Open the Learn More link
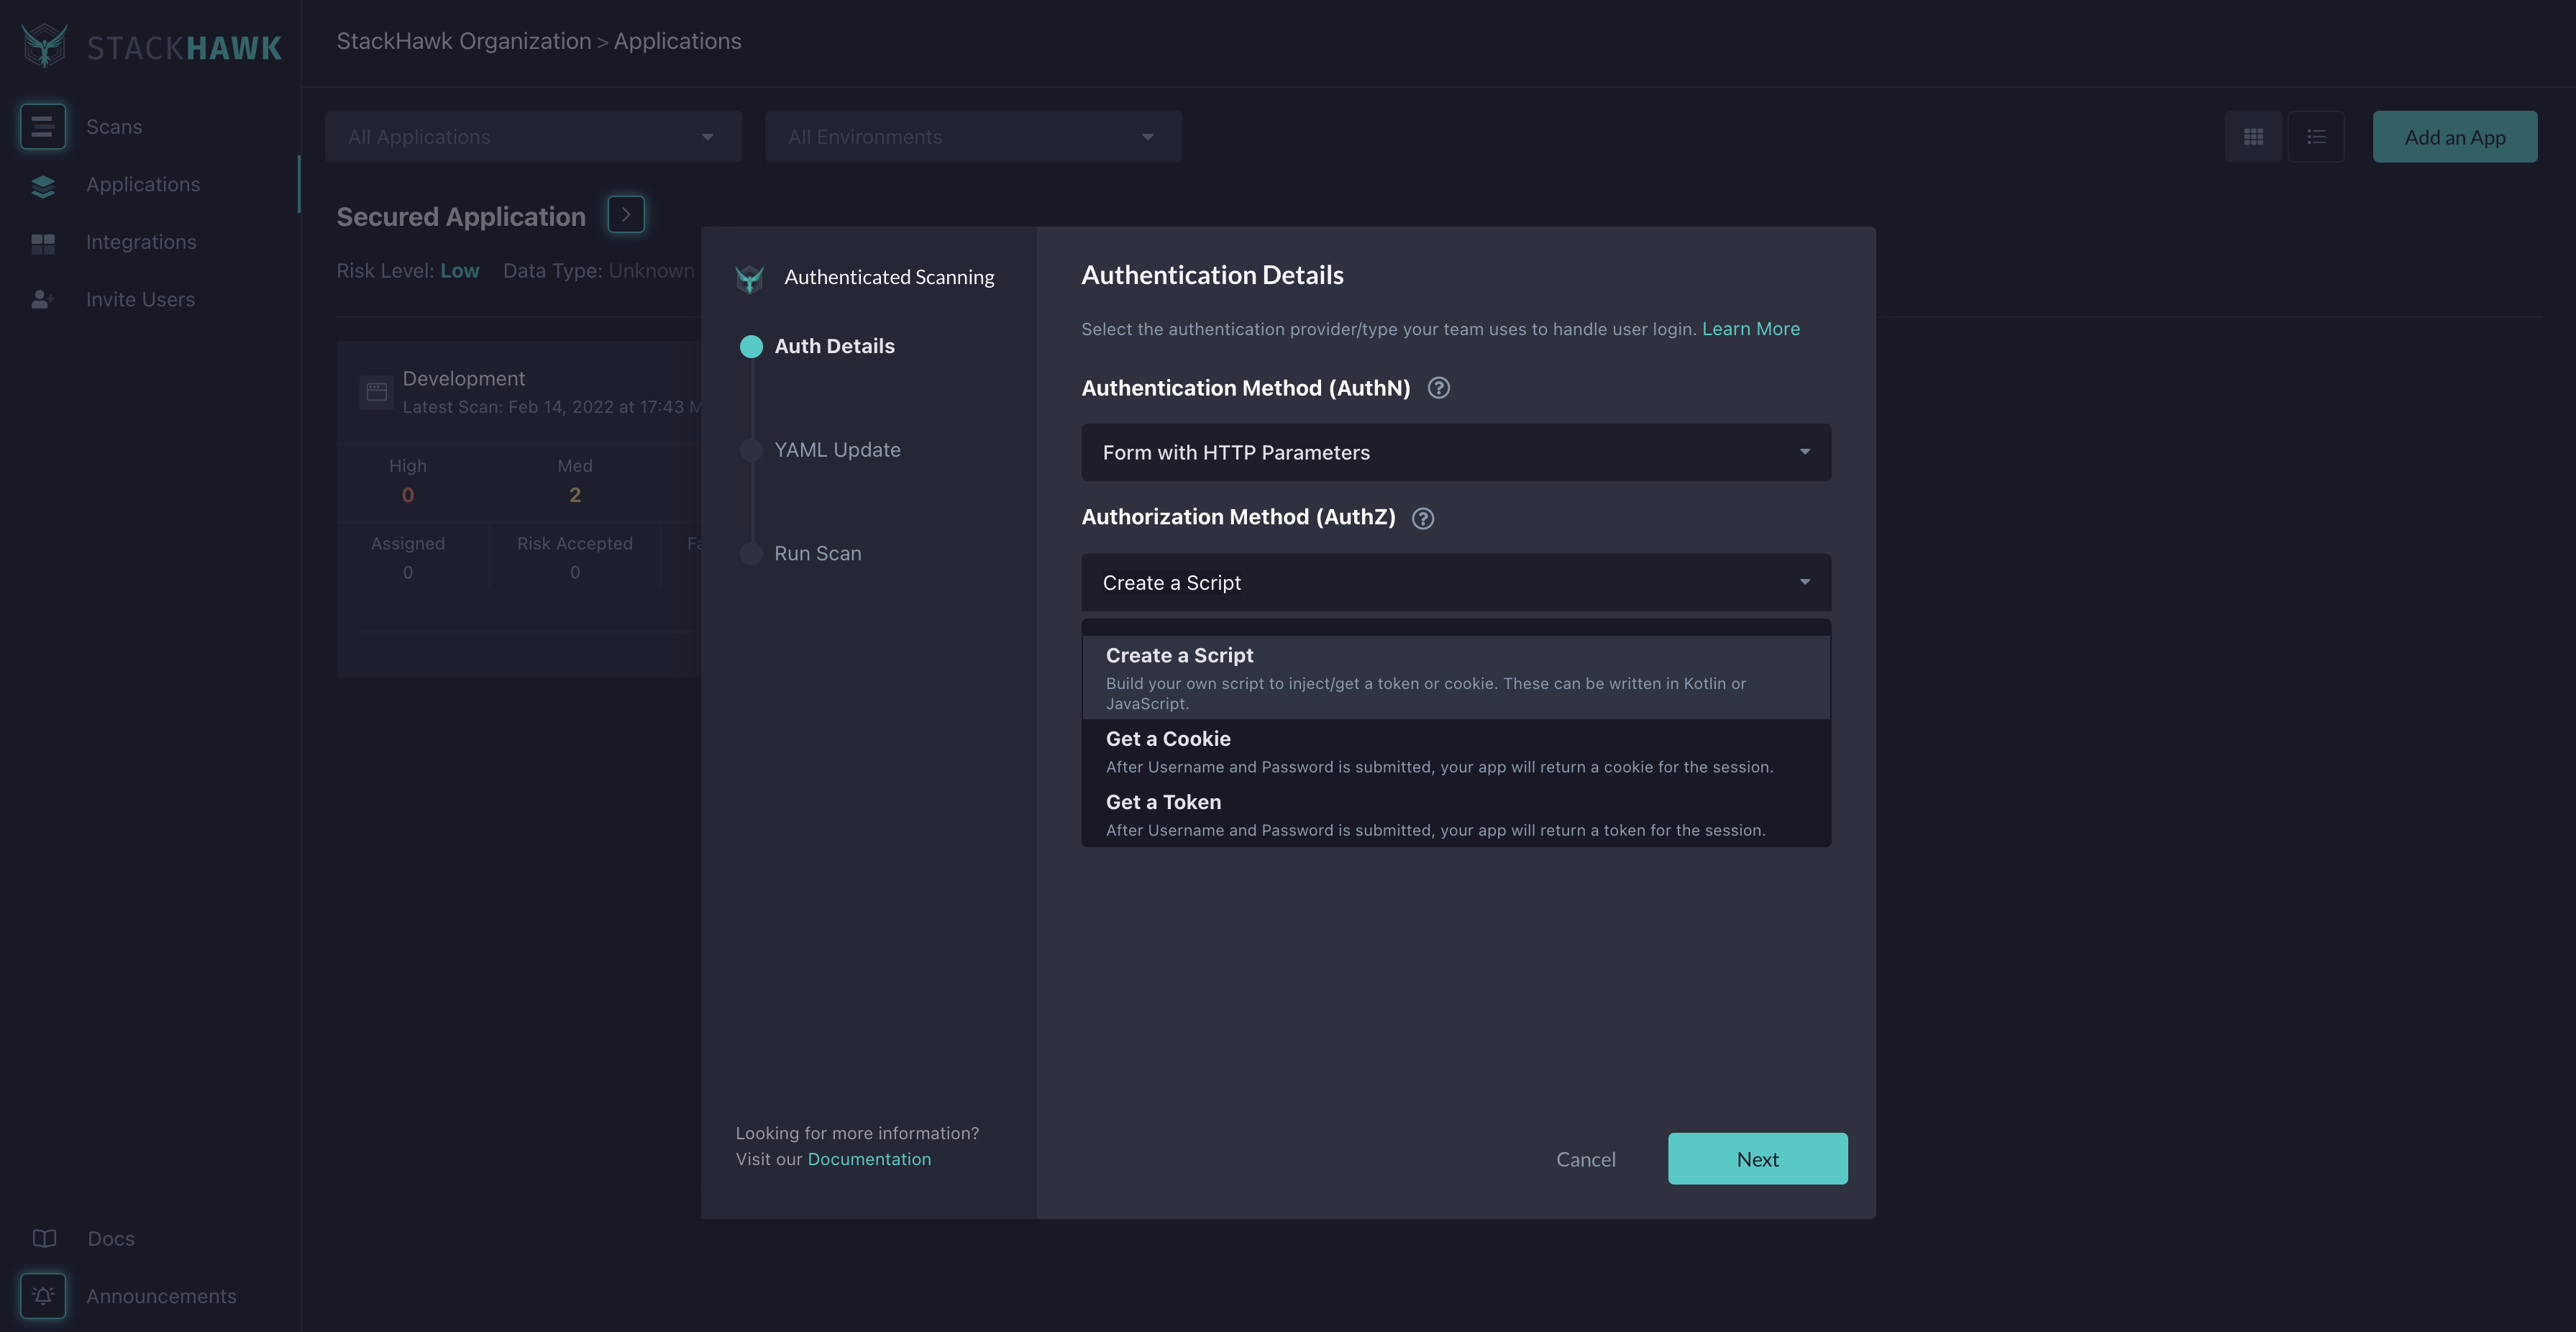Screen dimensions: 2576x1332 (1750, 329)
